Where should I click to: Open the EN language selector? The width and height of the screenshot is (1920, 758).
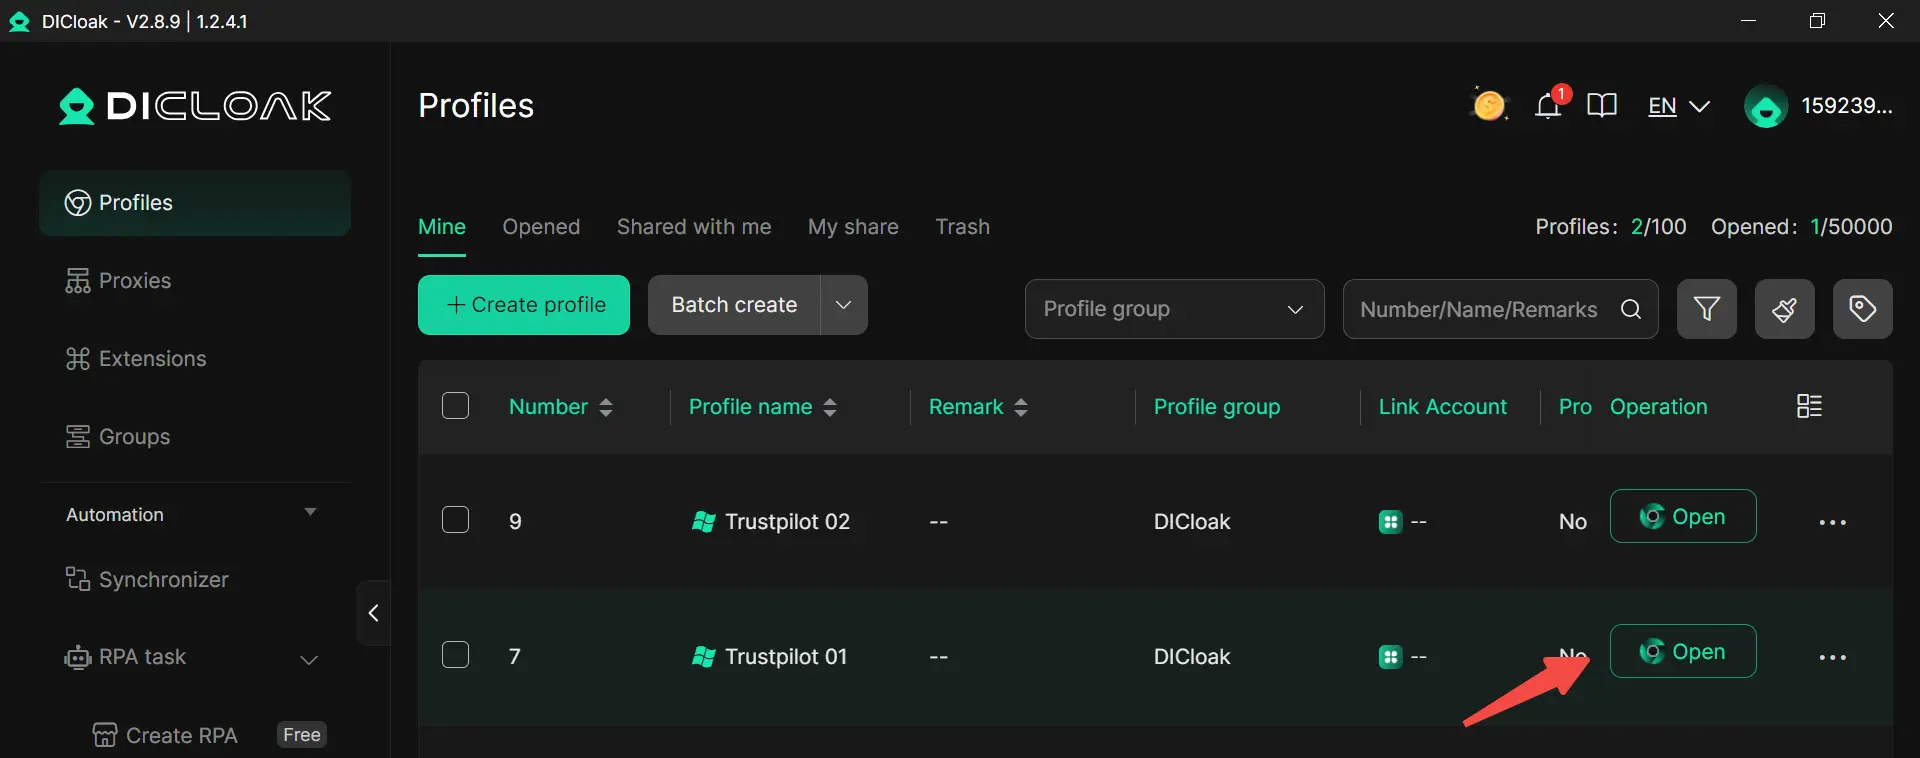[1678, 106]
